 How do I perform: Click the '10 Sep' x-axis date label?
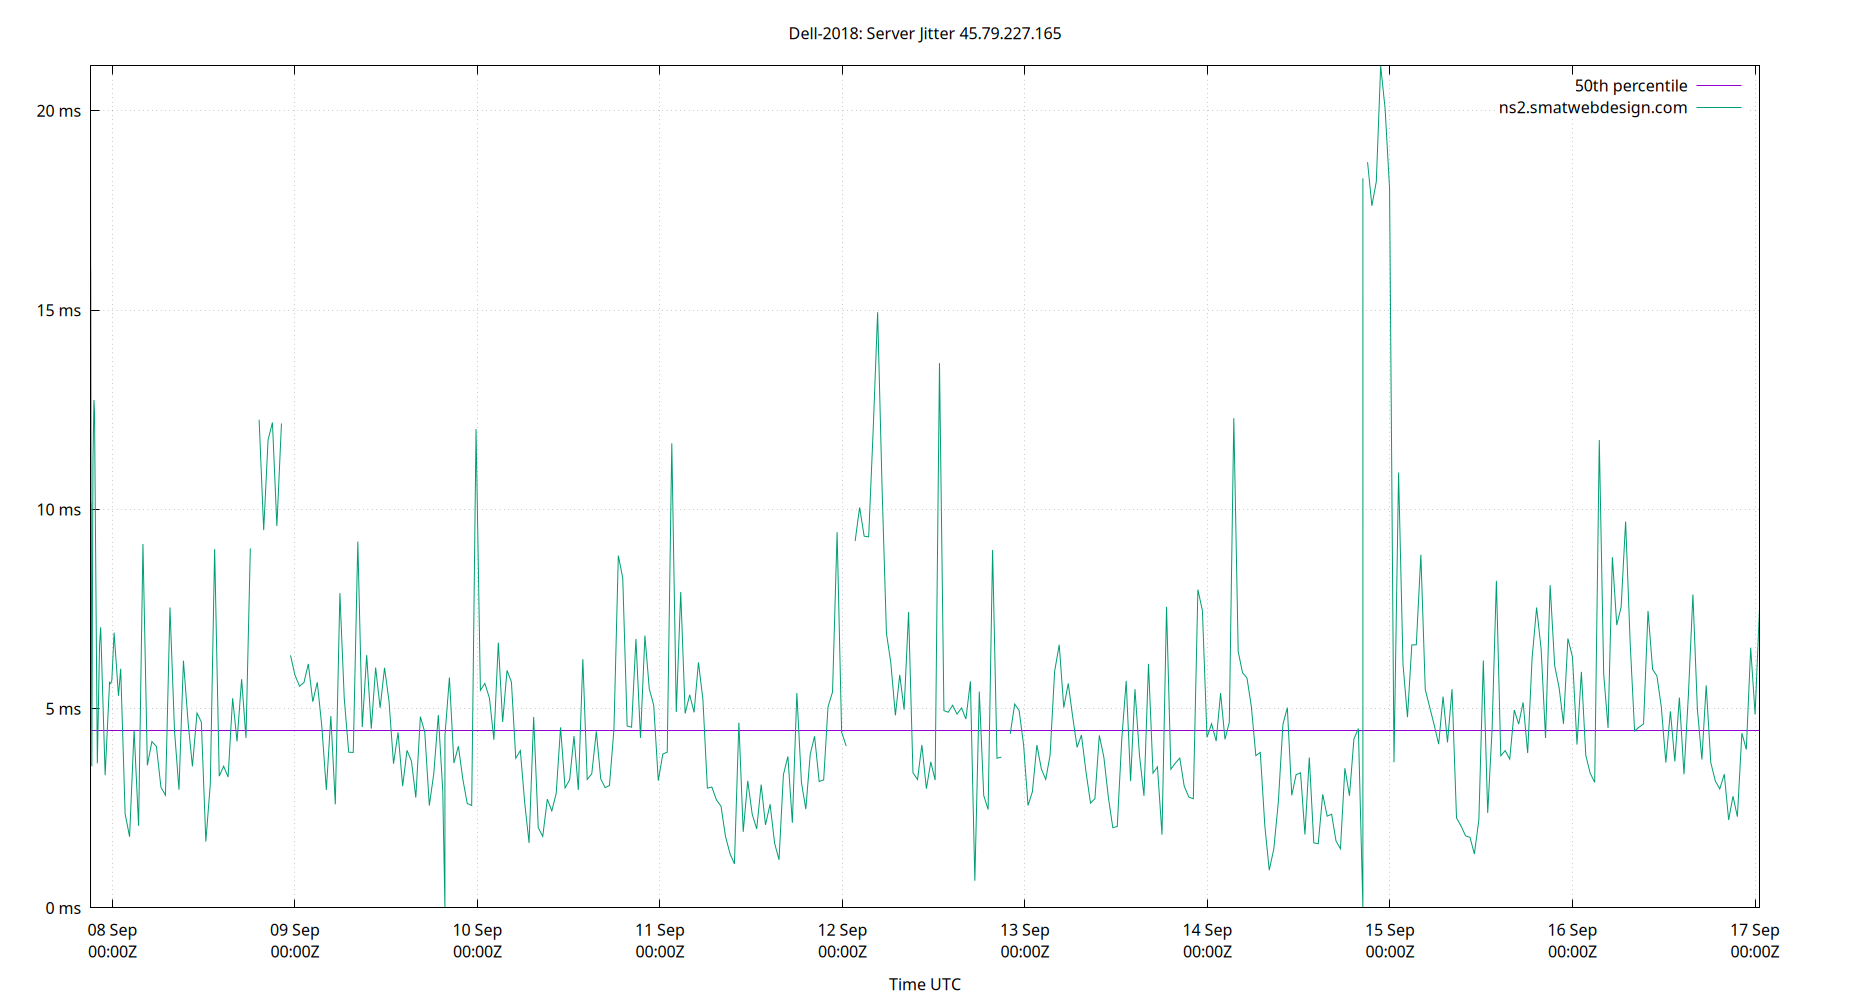[477, 930]
